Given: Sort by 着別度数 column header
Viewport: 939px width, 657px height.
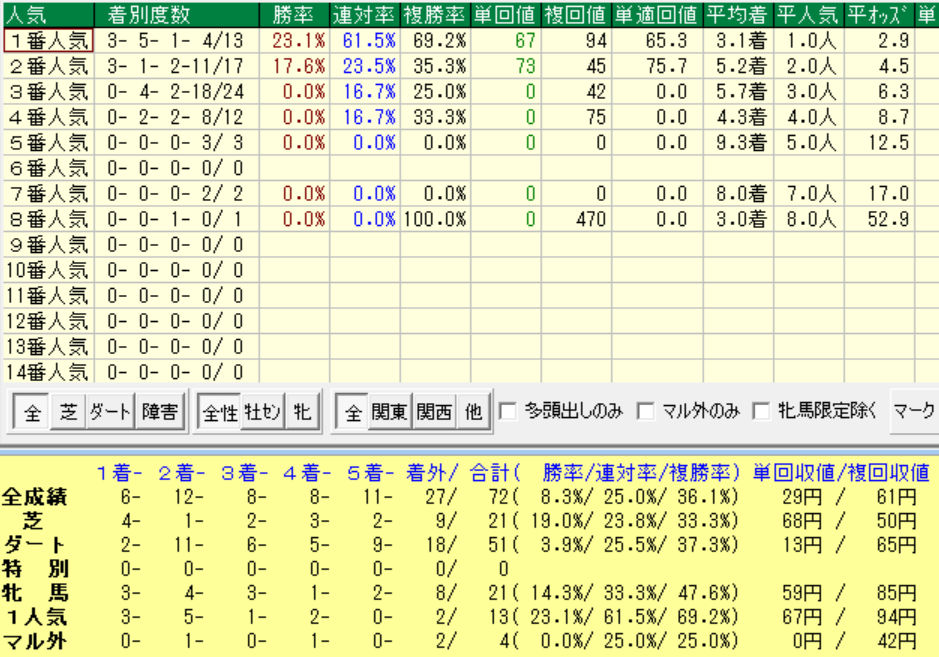Looking at the screenshot, I should (177, 15).
